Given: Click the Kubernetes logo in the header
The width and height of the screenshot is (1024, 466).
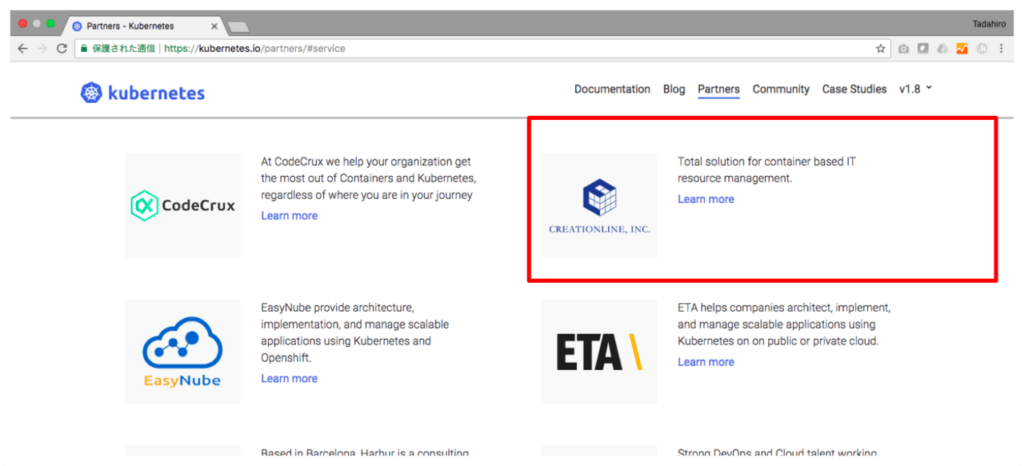Looking at the screenshot, I should tap(142, 93).
